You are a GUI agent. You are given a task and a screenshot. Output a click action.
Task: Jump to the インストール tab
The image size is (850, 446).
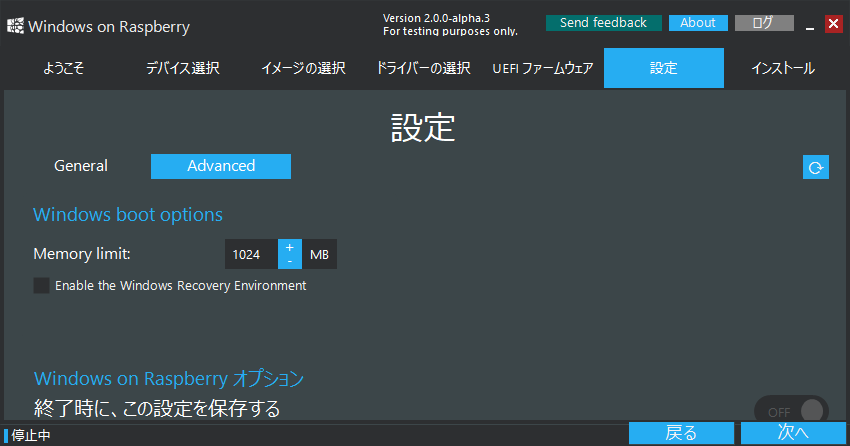[783, 68]
